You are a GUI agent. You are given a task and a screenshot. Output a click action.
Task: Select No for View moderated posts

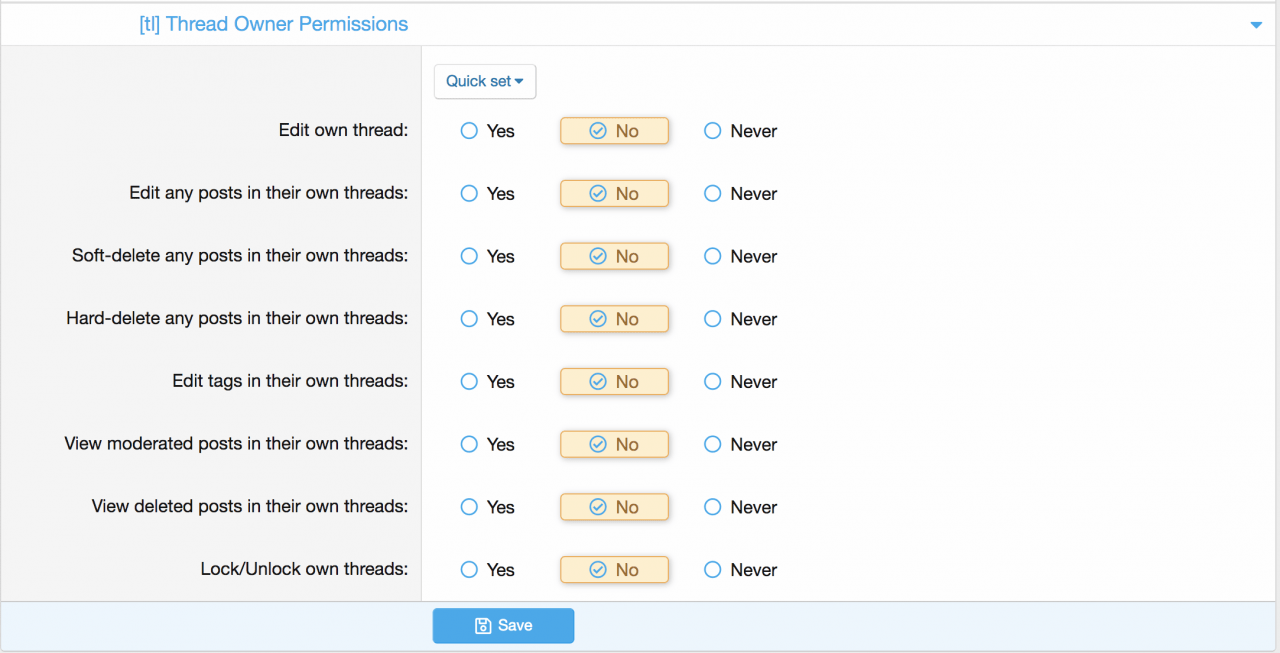click(614, 445)
